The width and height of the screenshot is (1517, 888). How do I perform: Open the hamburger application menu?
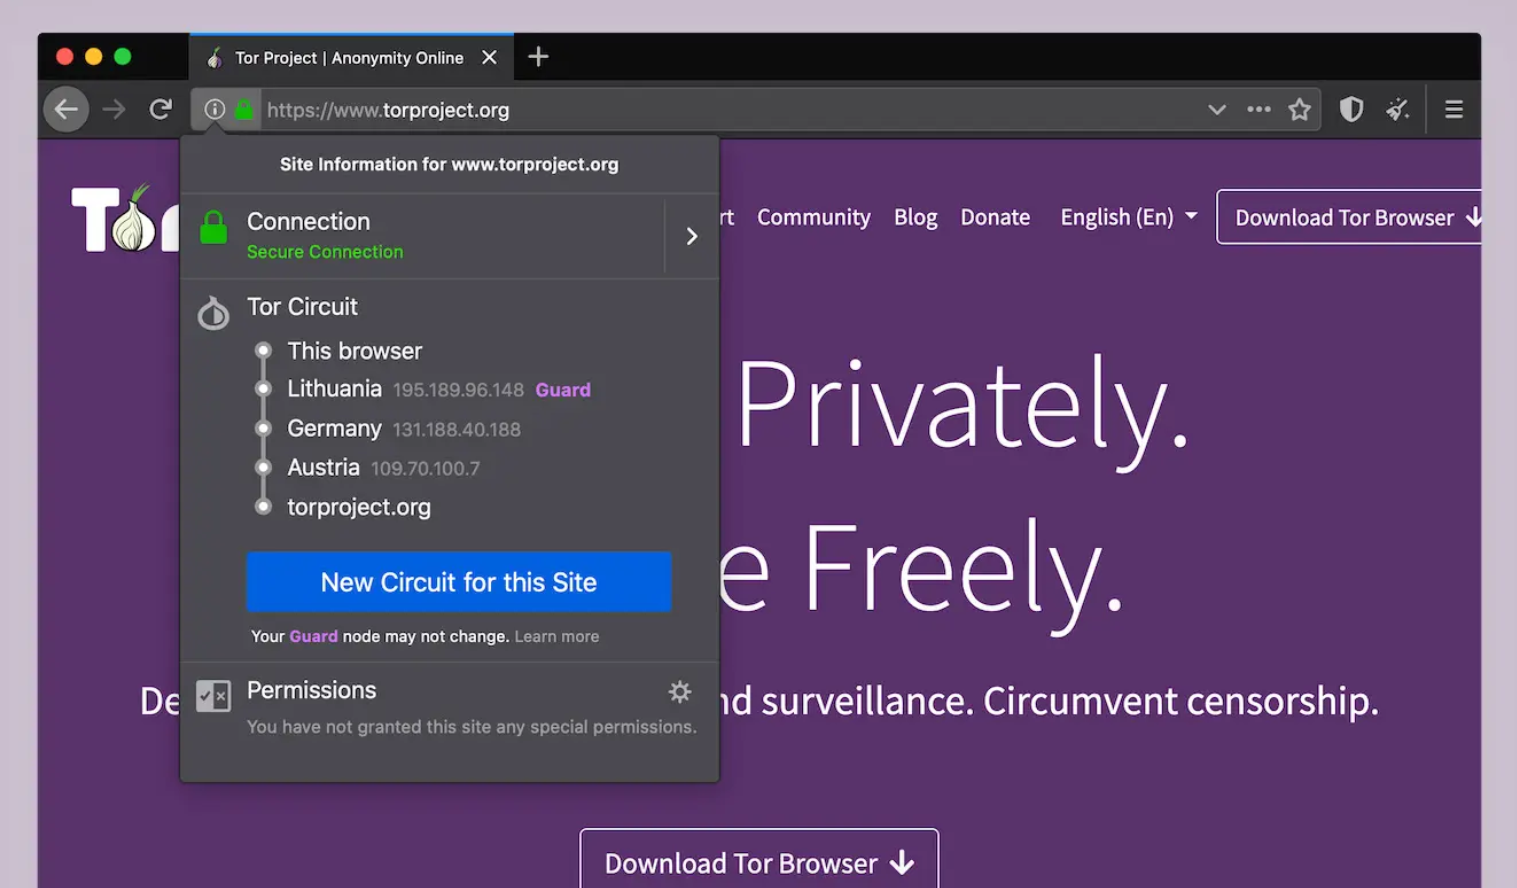(x=1453, y=109)
